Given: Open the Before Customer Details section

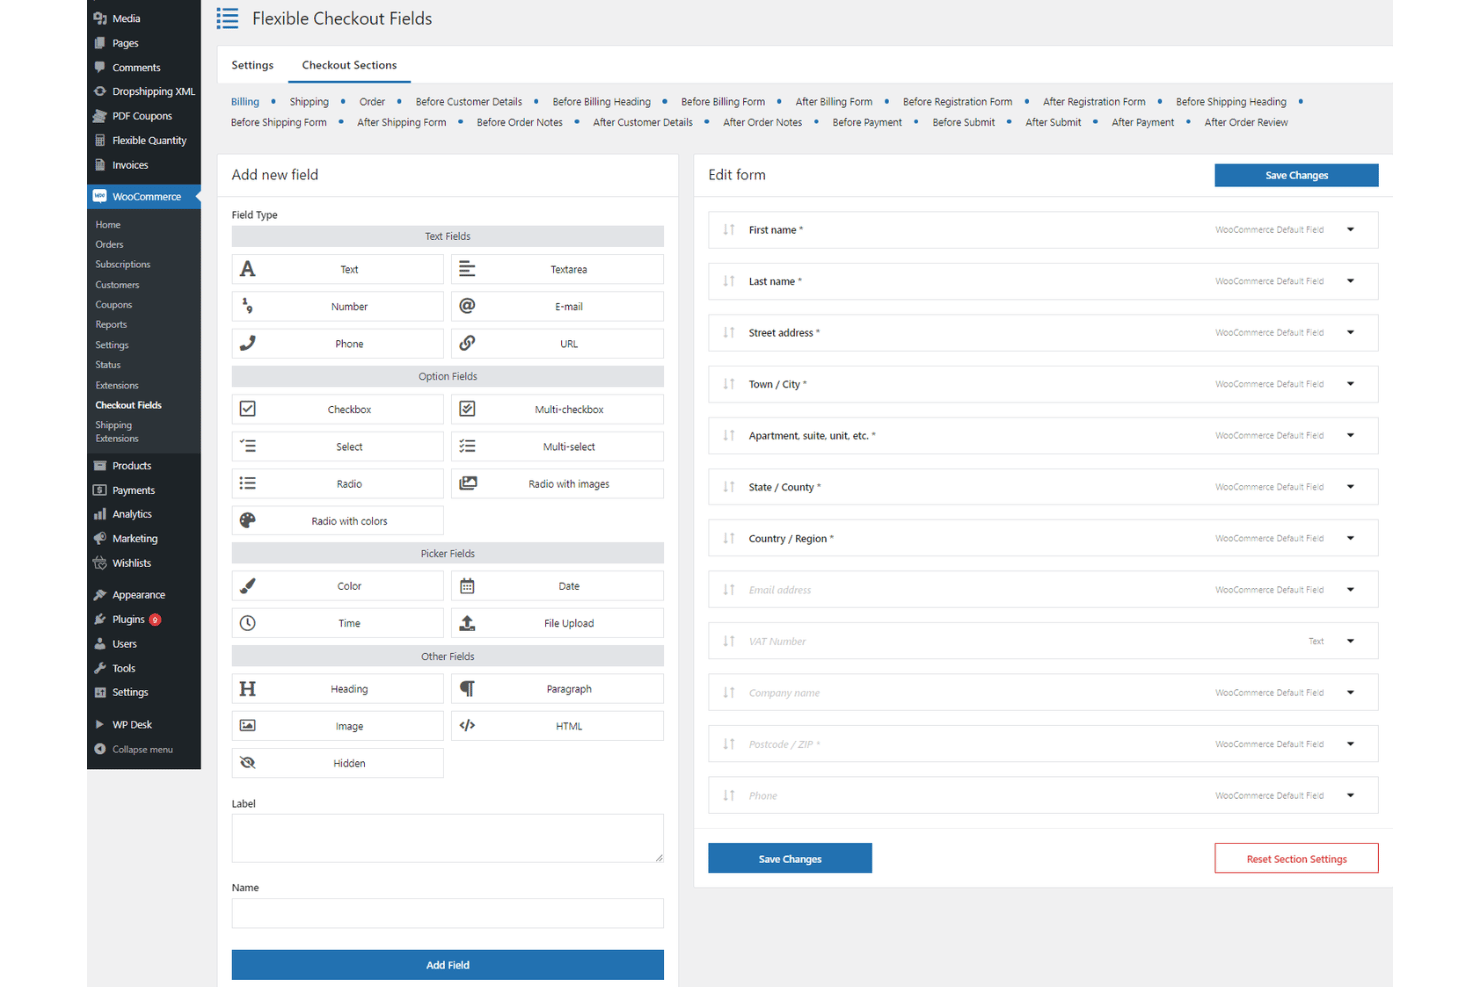Looking at the screenshot, I should click(x=469, y=102).
